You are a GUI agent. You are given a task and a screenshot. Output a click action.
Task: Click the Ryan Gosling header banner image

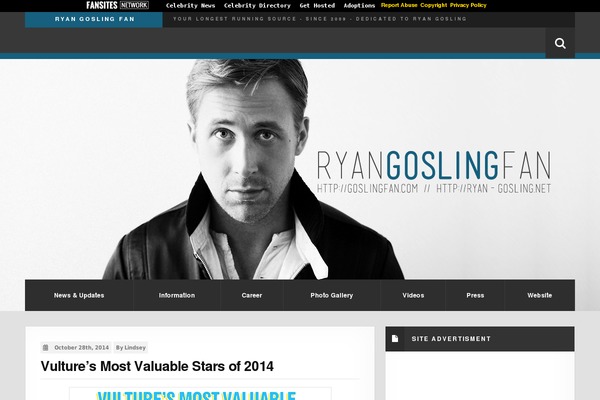point(300,169)
